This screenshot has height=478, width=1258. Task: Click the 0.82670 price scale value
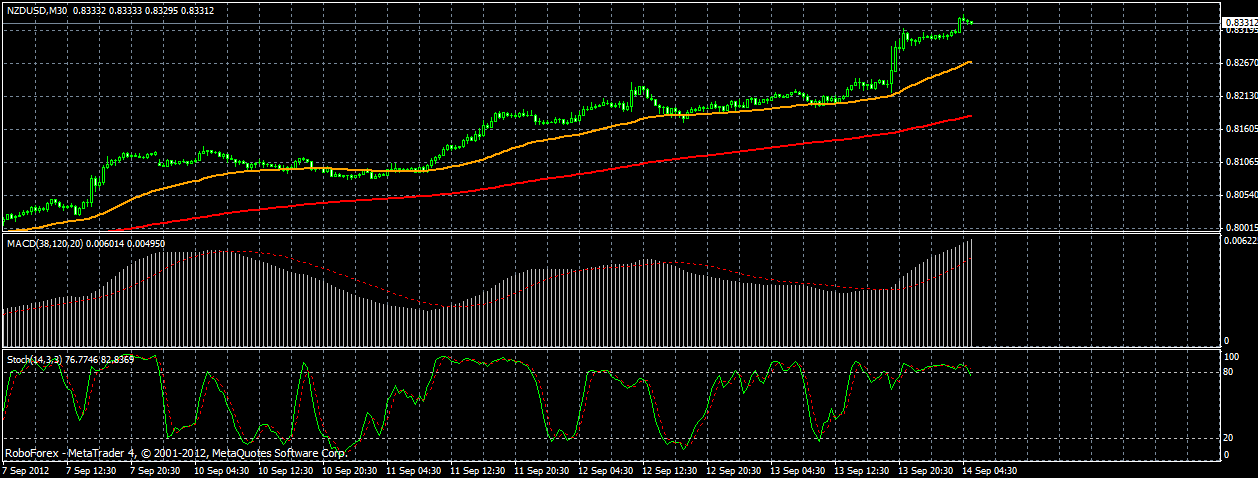(x=1241, y=63)
